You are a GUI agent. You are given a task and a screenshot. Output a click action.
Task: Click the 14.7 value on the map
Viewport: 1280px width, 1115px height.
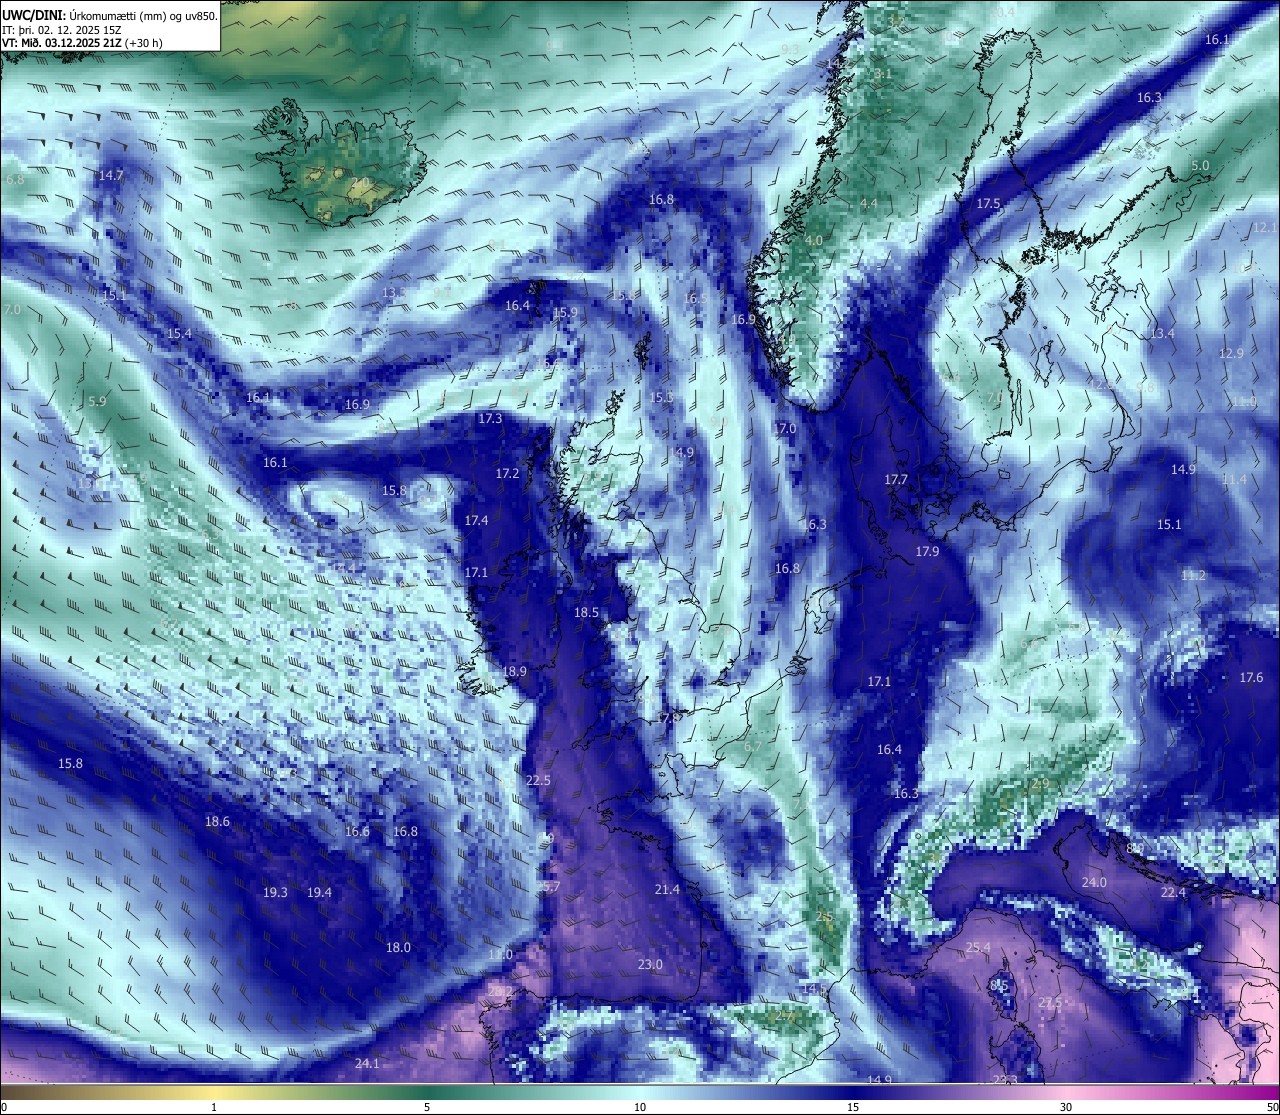(111, 174)
